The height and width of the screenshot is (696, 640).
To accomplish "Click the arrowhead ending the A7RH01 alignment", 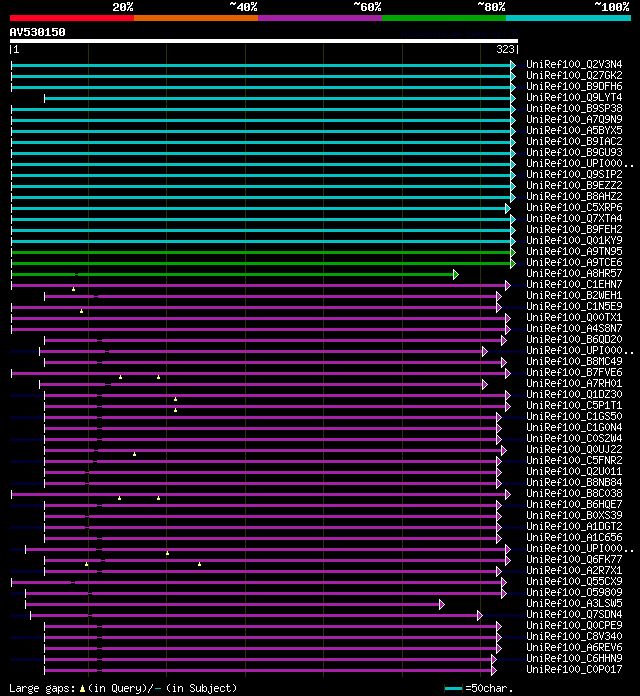I will coord(485,384).
